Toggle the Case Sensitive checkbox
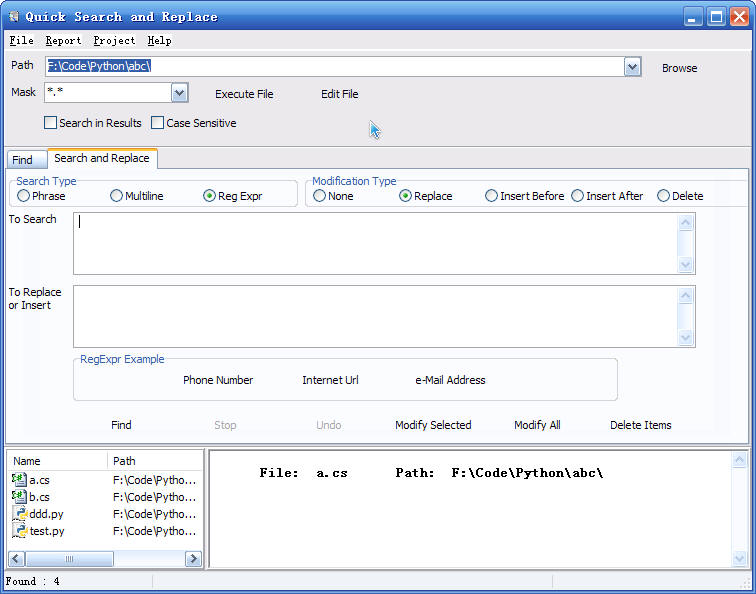Viewport: 756px width, 594px height. pos(158,123)
